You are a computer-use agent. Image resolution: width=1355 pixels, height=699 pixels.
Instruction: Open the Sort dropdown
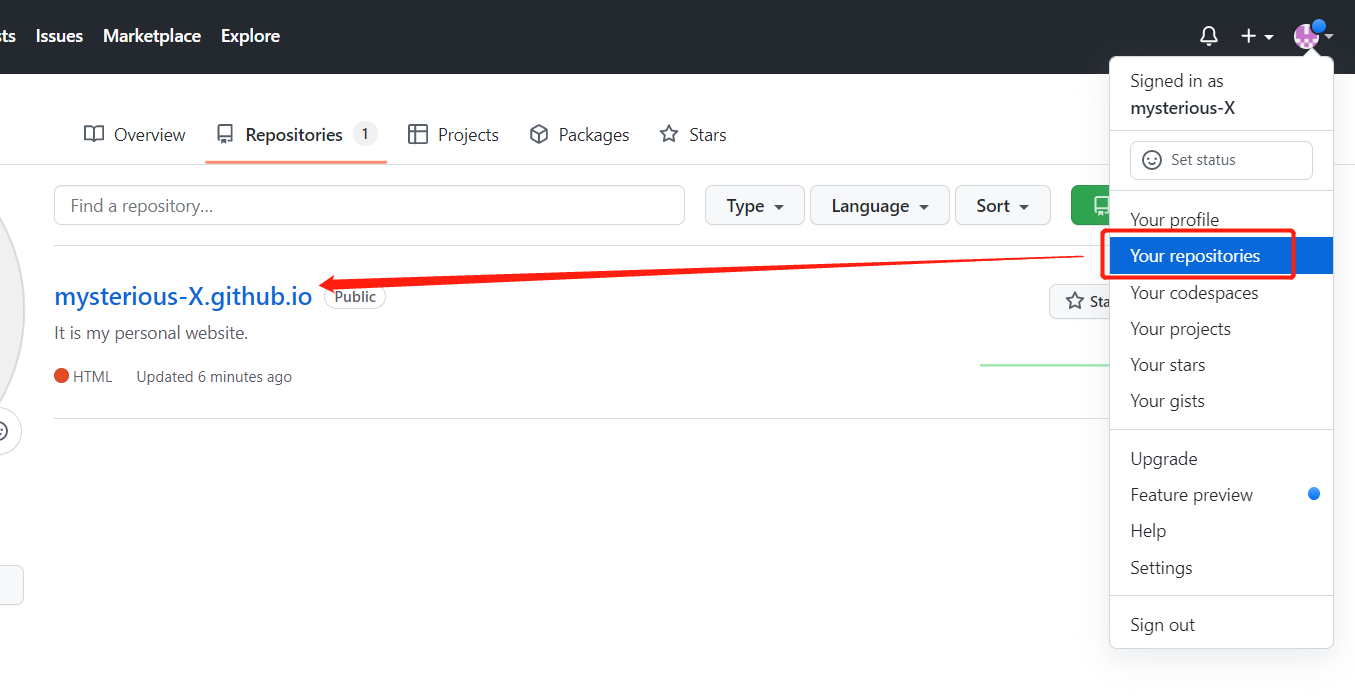coord(1002,206)
